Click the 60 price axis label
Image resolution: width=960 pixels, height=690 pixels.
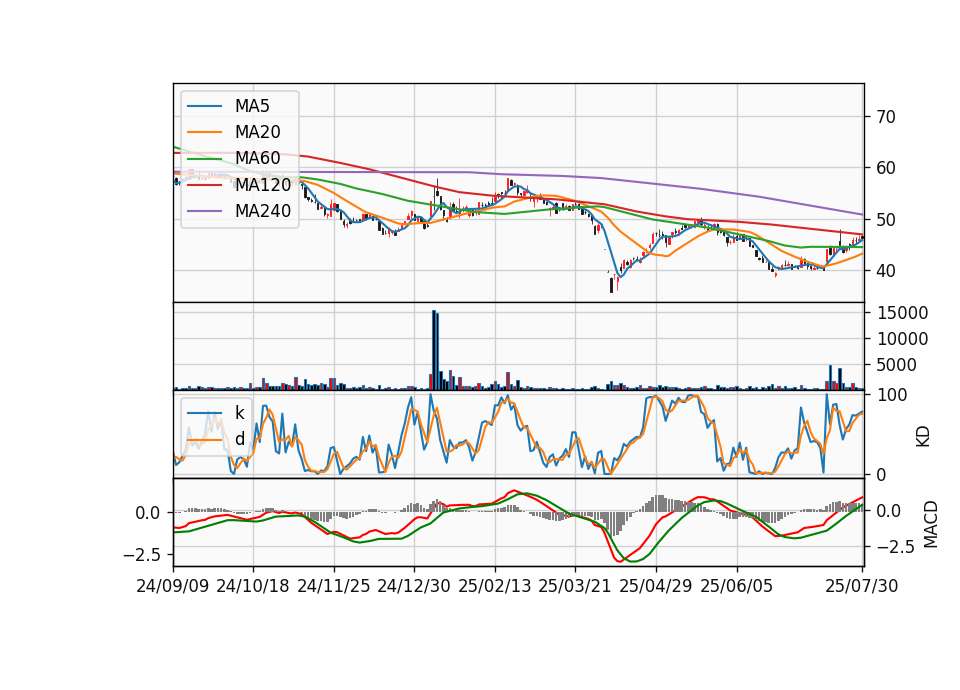point(886,168)
